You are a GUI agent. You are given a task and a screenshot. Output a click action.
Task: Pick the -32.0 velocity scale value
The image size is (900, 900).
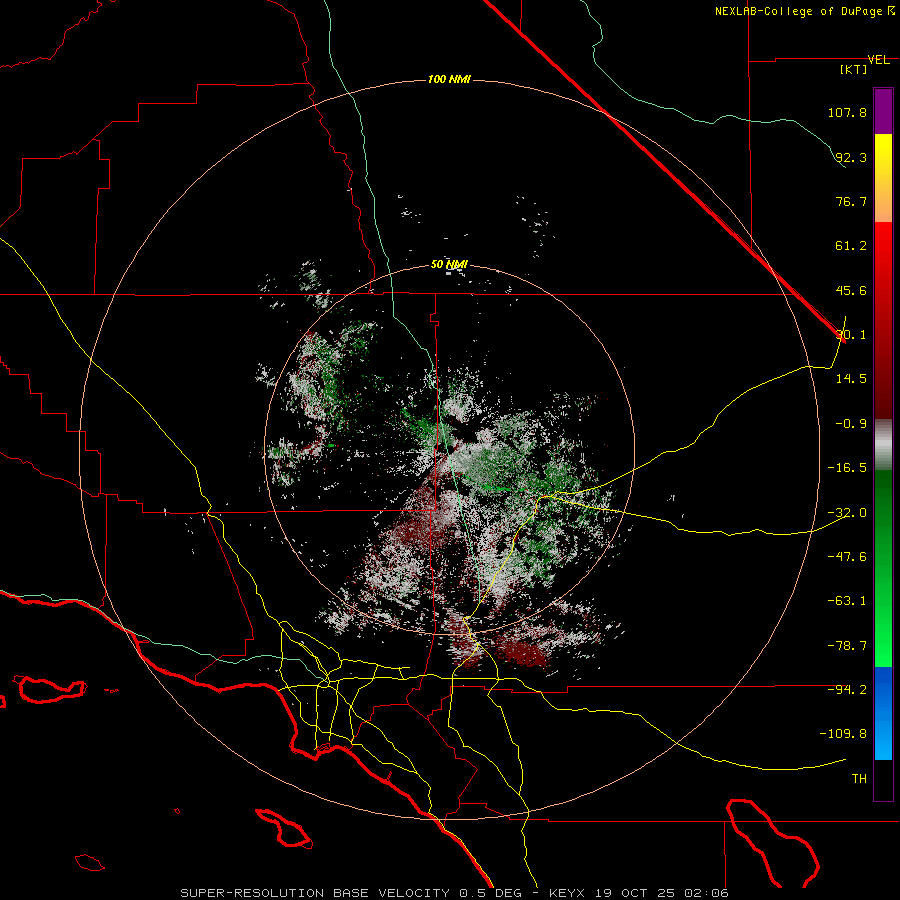point(847,513)
